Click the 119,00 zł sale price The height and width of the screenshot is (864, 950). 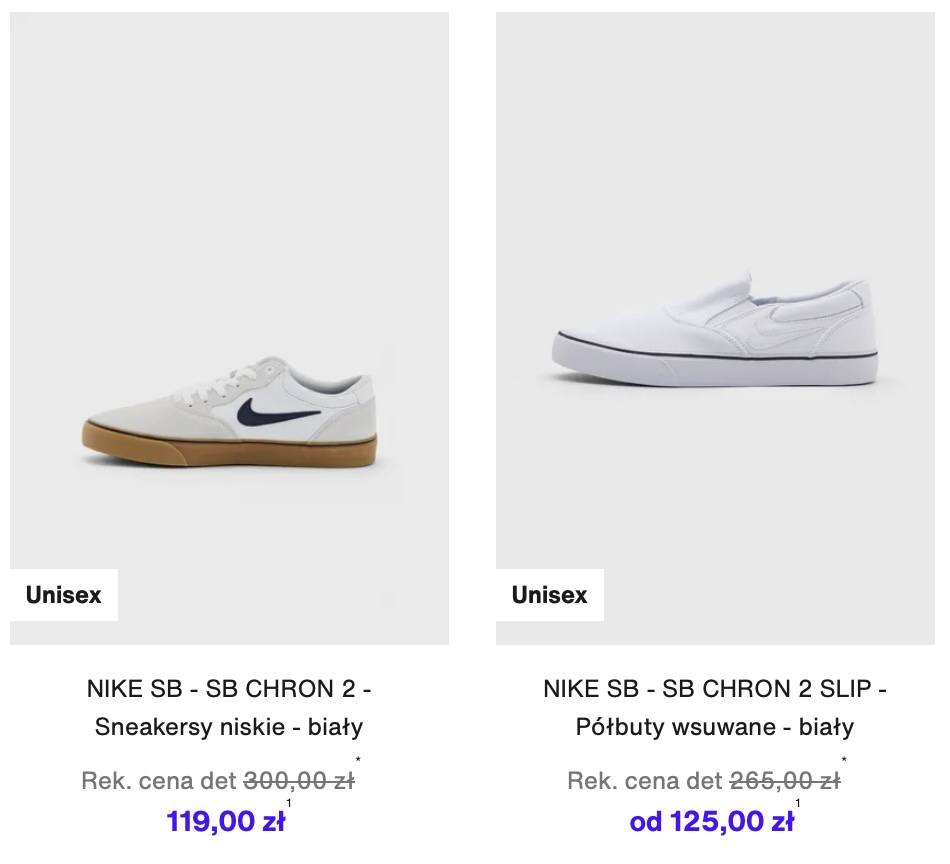[x=225, y=822]
